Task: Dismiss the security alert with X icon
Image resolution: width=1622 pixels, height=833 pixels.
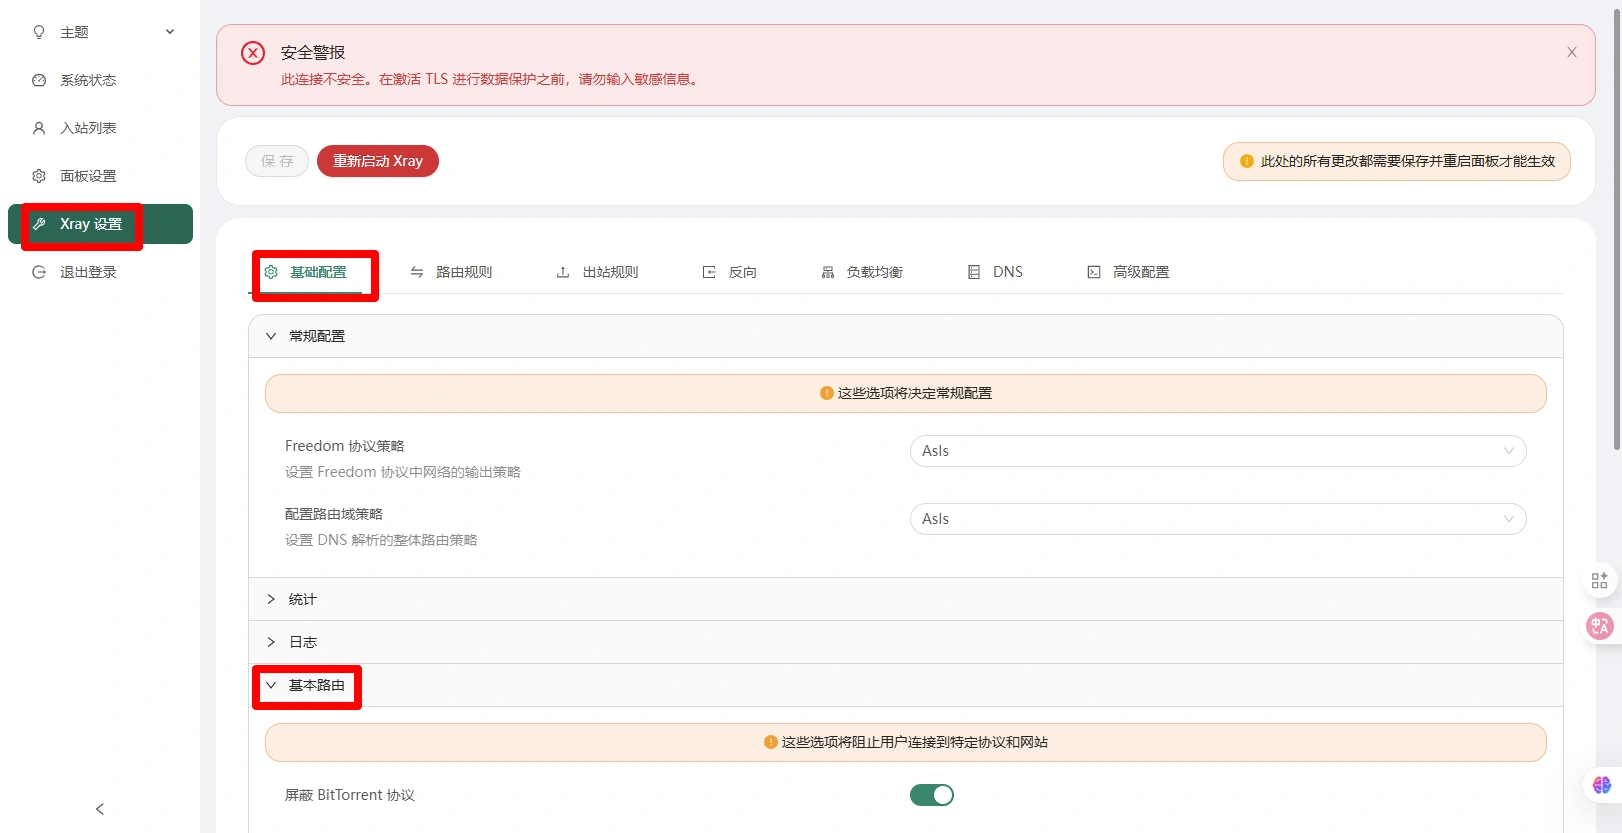Action: (x=1571, y=52)
